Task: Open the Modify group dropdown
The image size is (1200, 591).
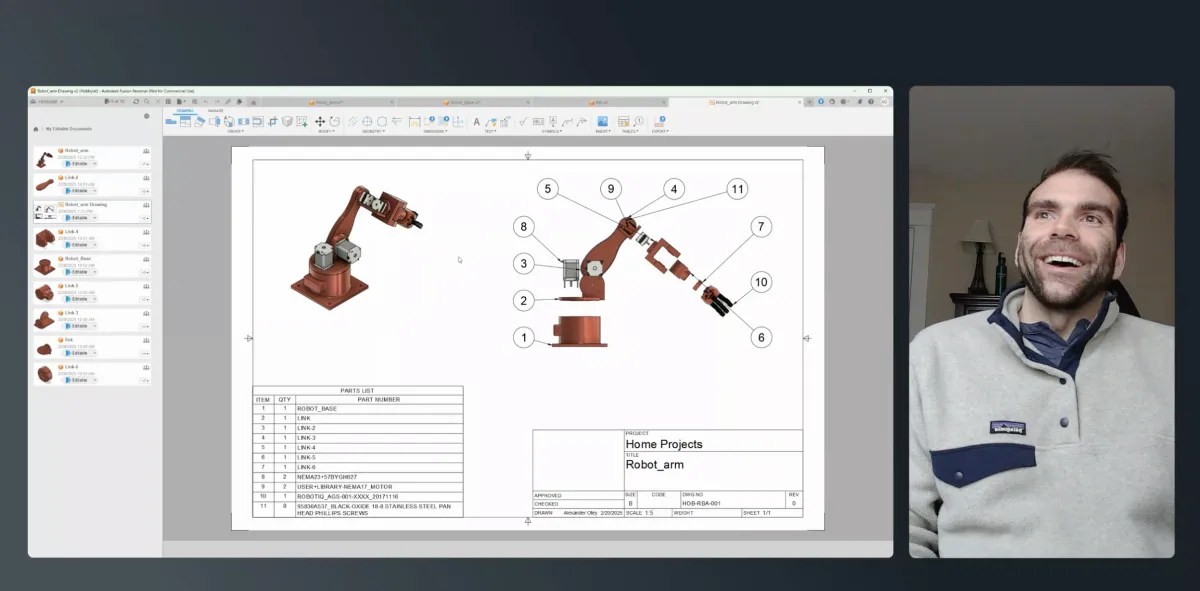Action: pos(326,131)
